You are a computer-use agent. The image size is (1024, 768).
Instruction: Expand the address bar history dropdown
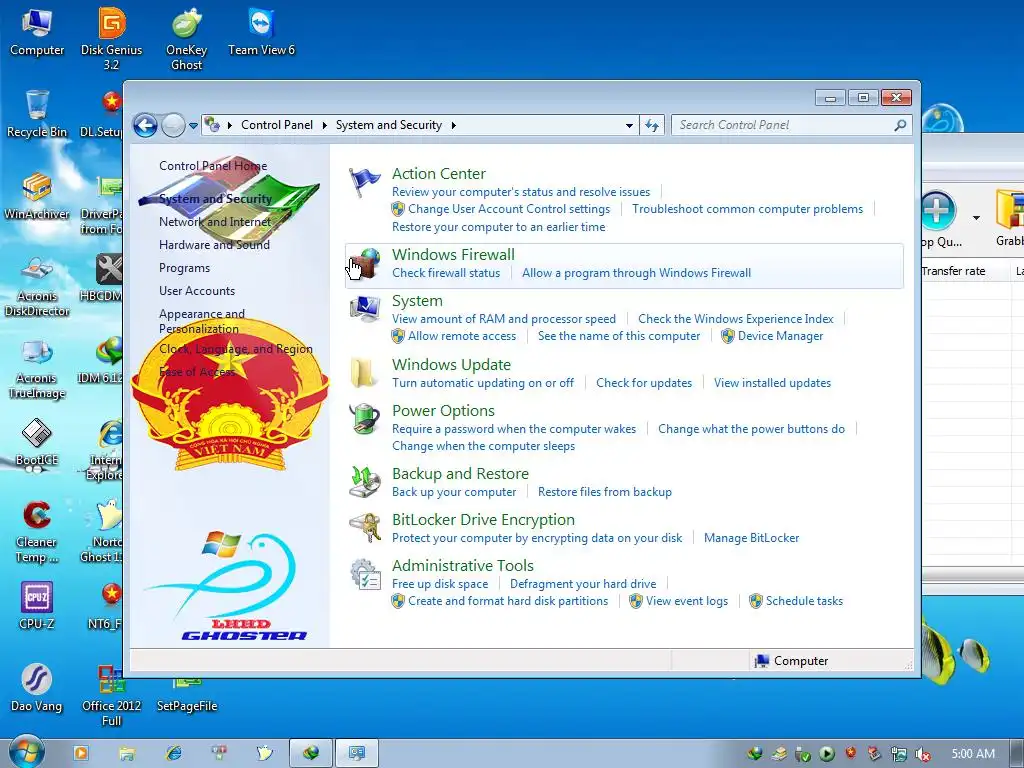click(629, 125)
